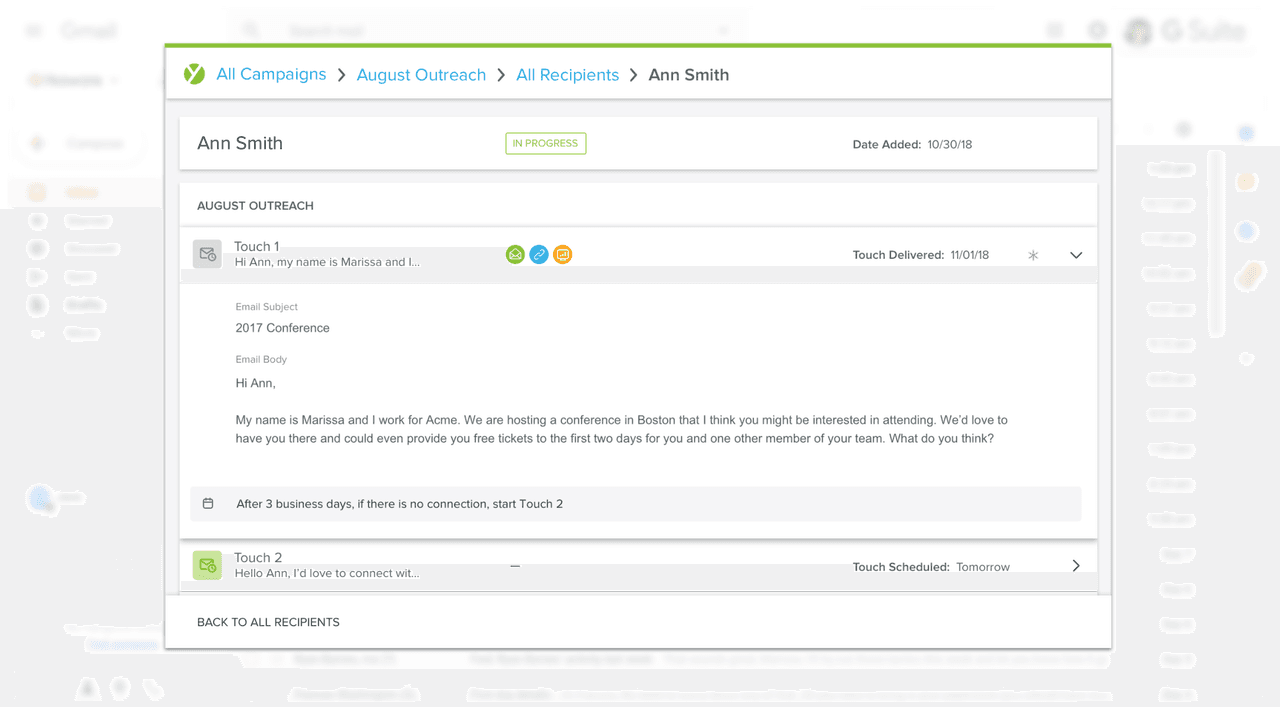
Task: Open Gmail settings gear icon
Action: coord(1097,31)
